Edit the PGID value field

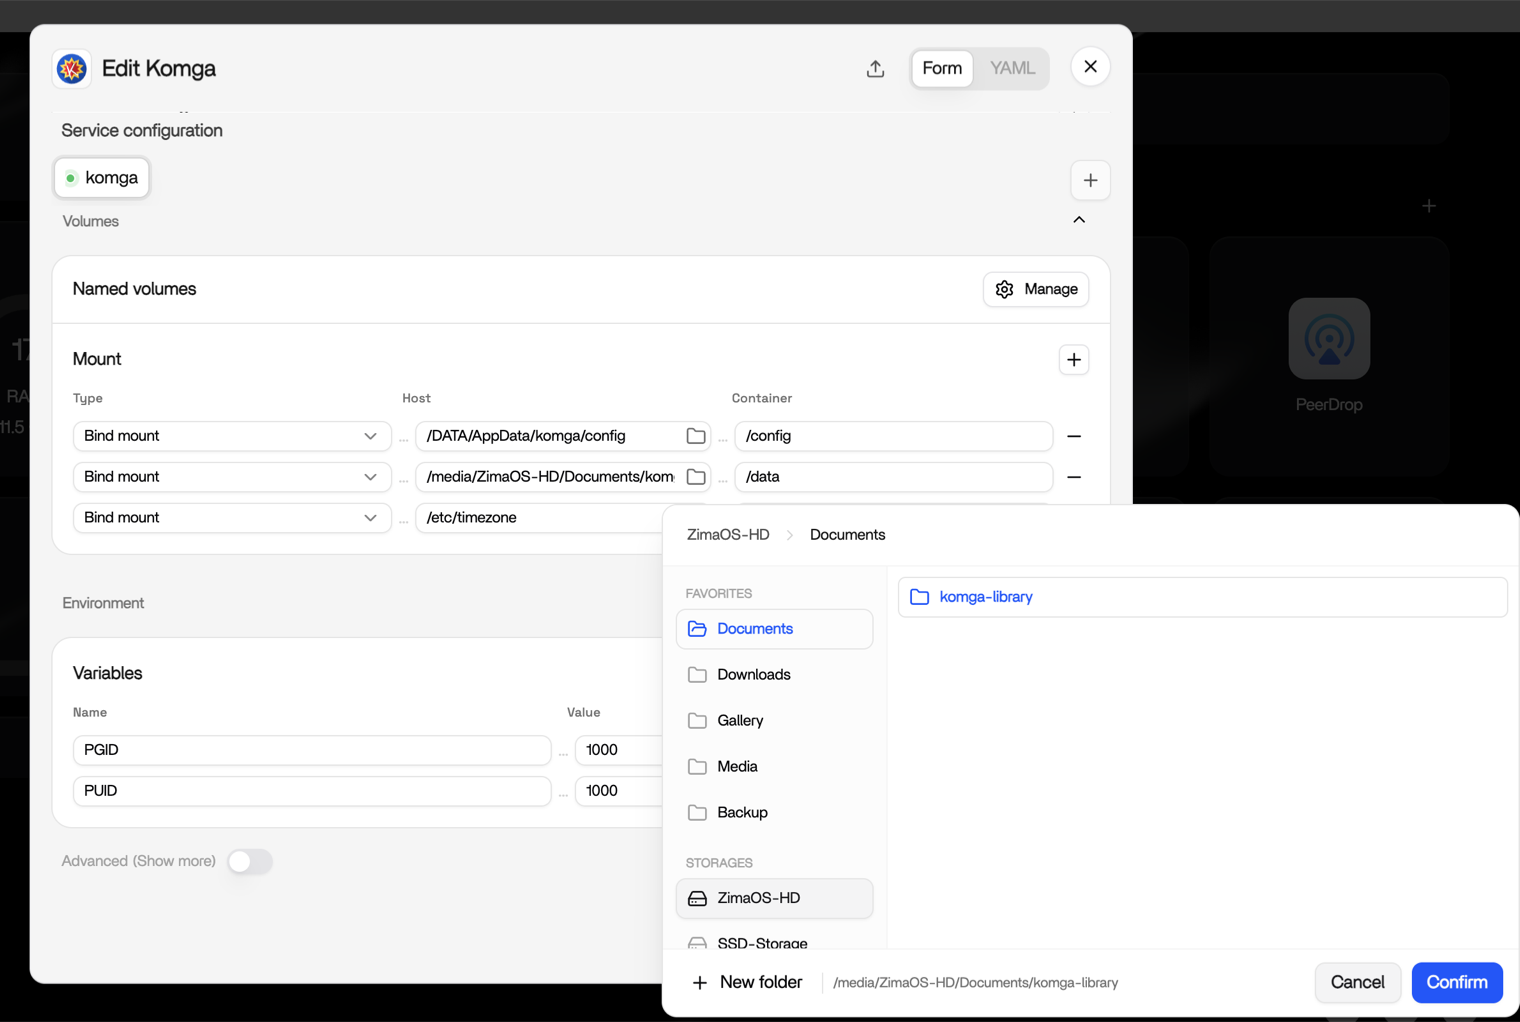[619, 750]
